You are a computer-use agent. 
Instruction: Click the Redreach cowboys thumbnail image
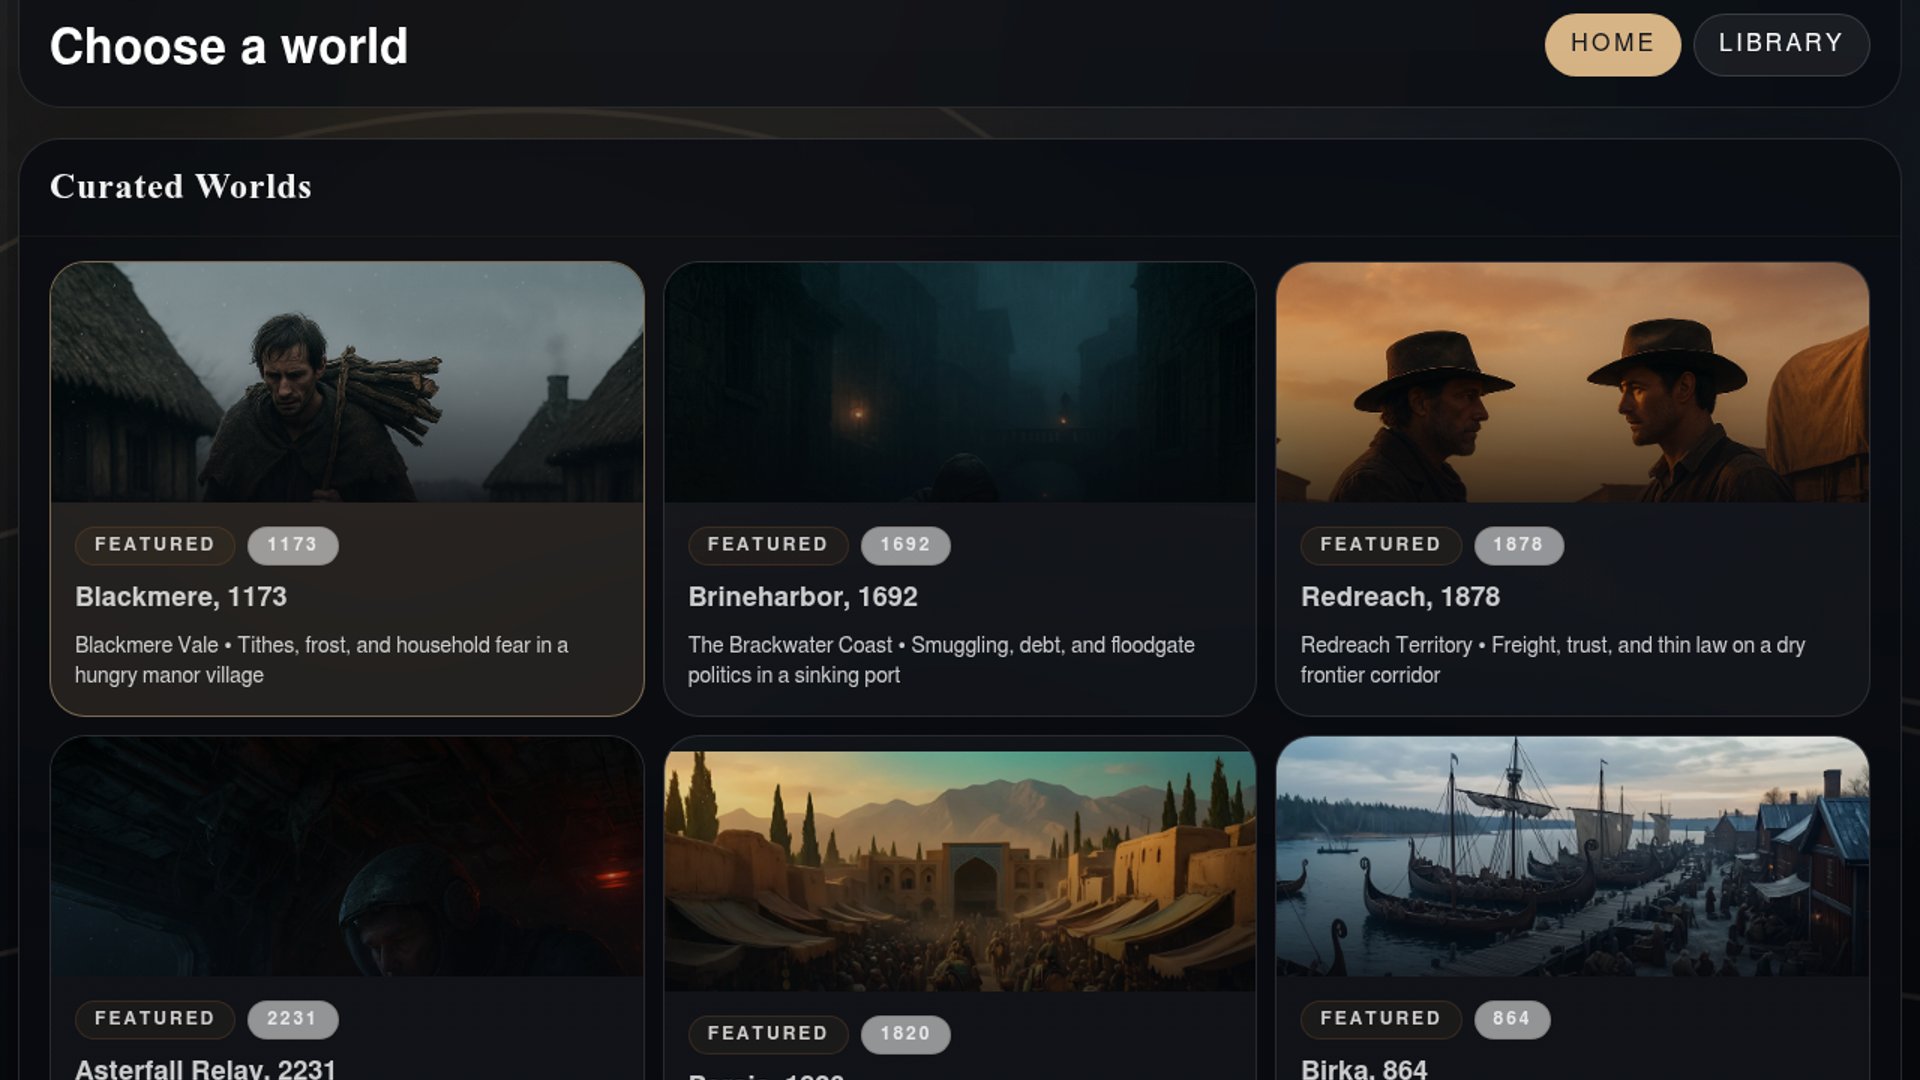click(1572, 382)
